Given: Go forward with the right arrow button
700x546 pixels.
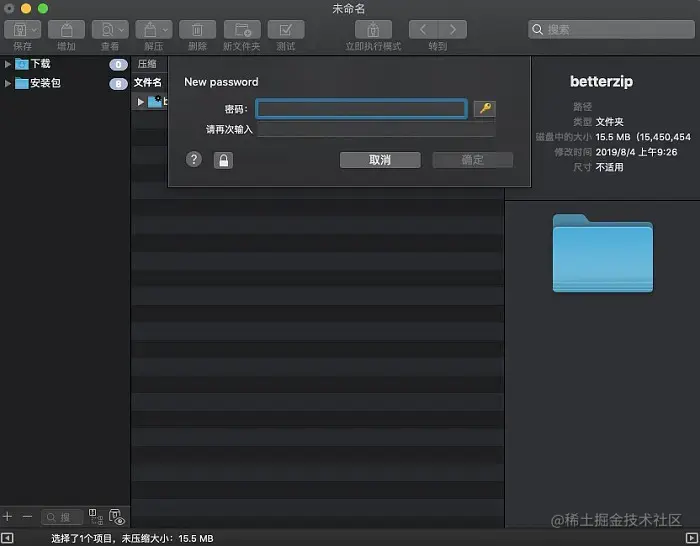Looking at the screenshot, I should 453,30.
